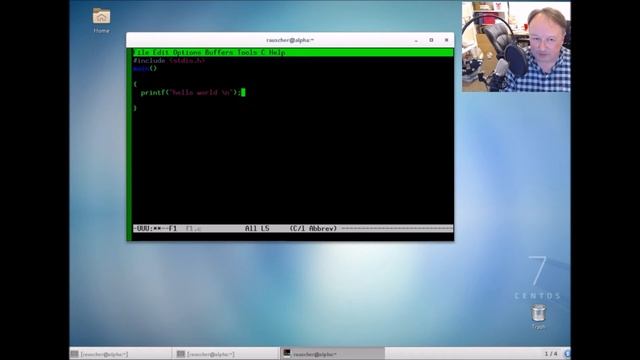Click the buffer name f1.c in the mode line
Image resolution: width=640 pixels, height=360 pixels.
point(193,229)
